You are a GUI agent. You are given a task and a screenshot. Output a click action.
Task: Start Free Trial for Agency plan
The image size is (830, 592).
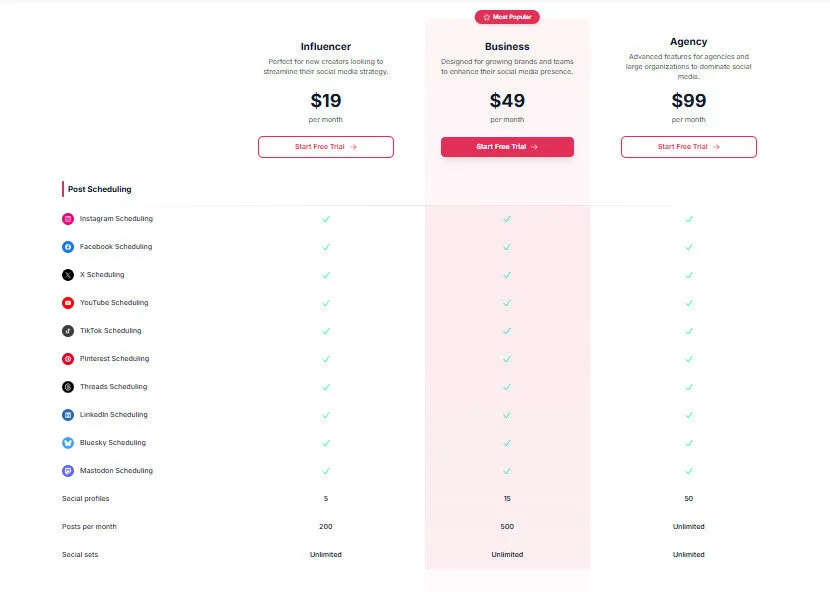[688, 147]
